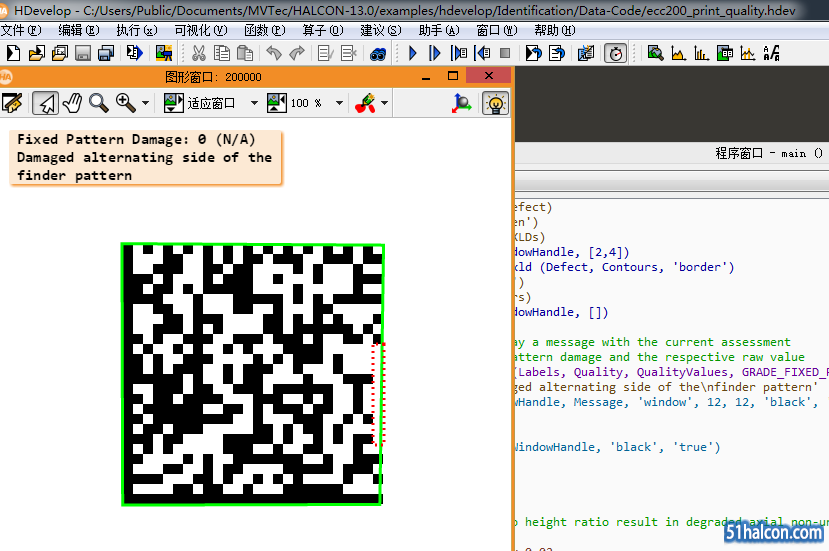Screen dimensions: 829x551
Task: Switch to 3D plot mode icon
Action: 461,103
